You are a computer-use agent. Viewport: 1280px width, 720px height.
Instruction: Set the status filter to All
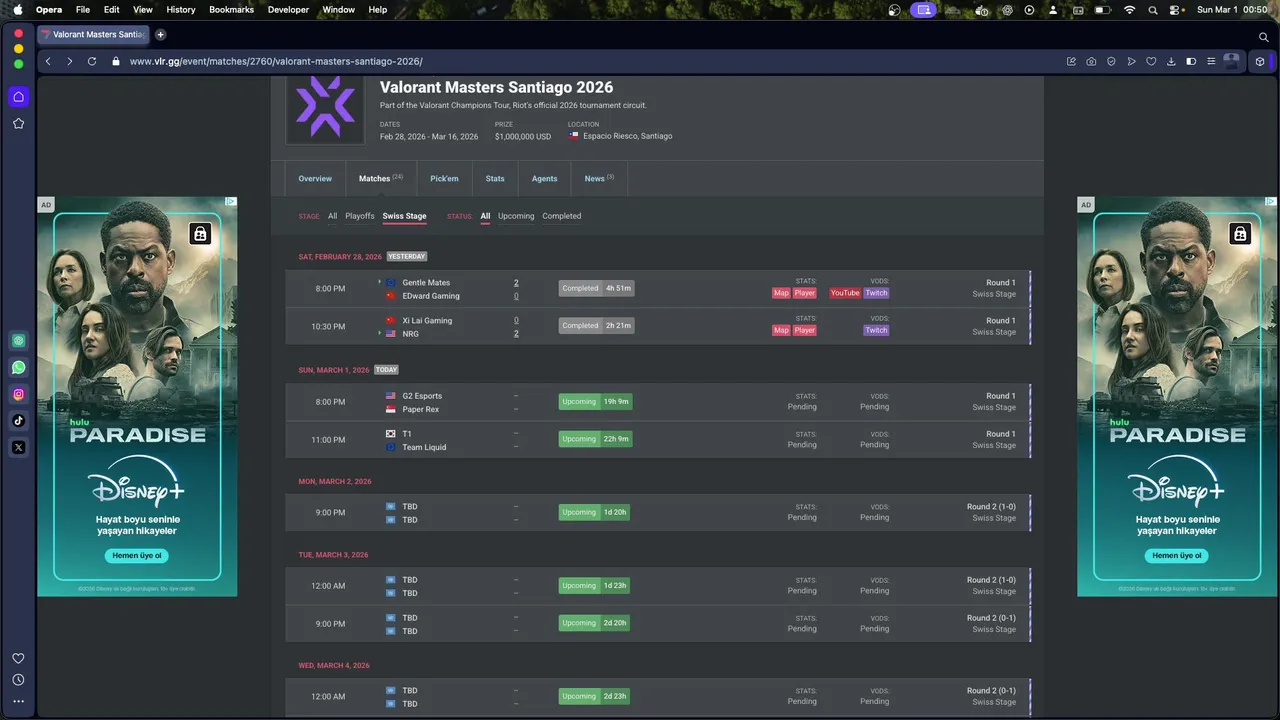[485, 216]
